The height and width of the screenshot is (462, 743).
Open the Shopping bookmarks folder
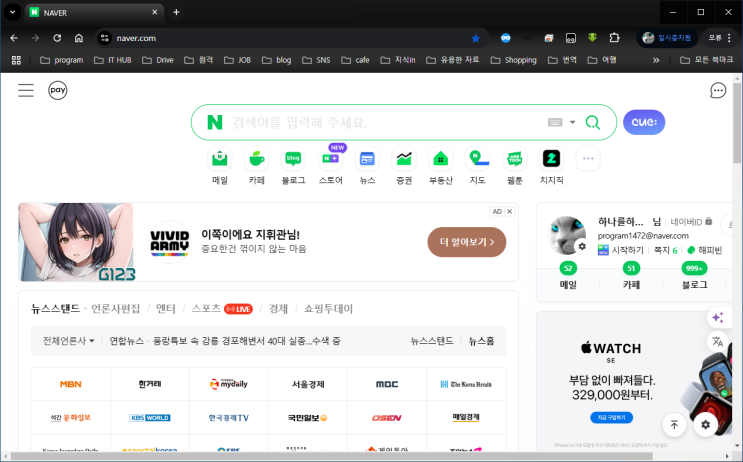coord(514,60)
